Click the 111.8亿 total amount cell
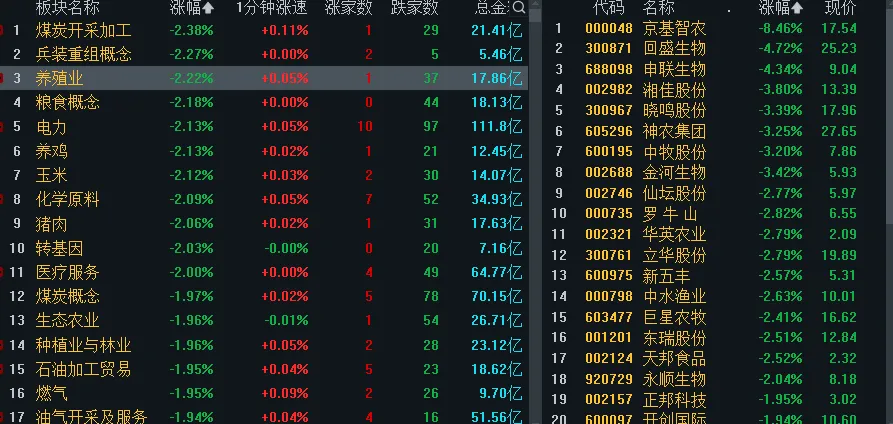Viewport: 893px width, 424px height. tap(497, 127)
